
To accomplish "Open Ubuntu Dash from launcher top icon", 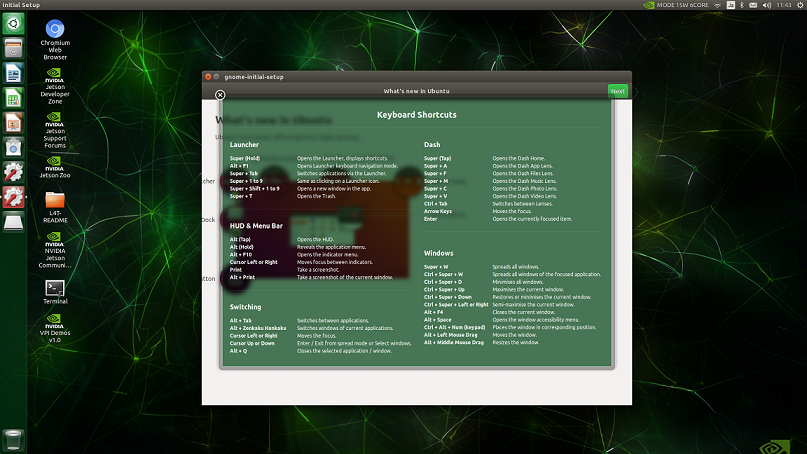I will pos(13,24).
